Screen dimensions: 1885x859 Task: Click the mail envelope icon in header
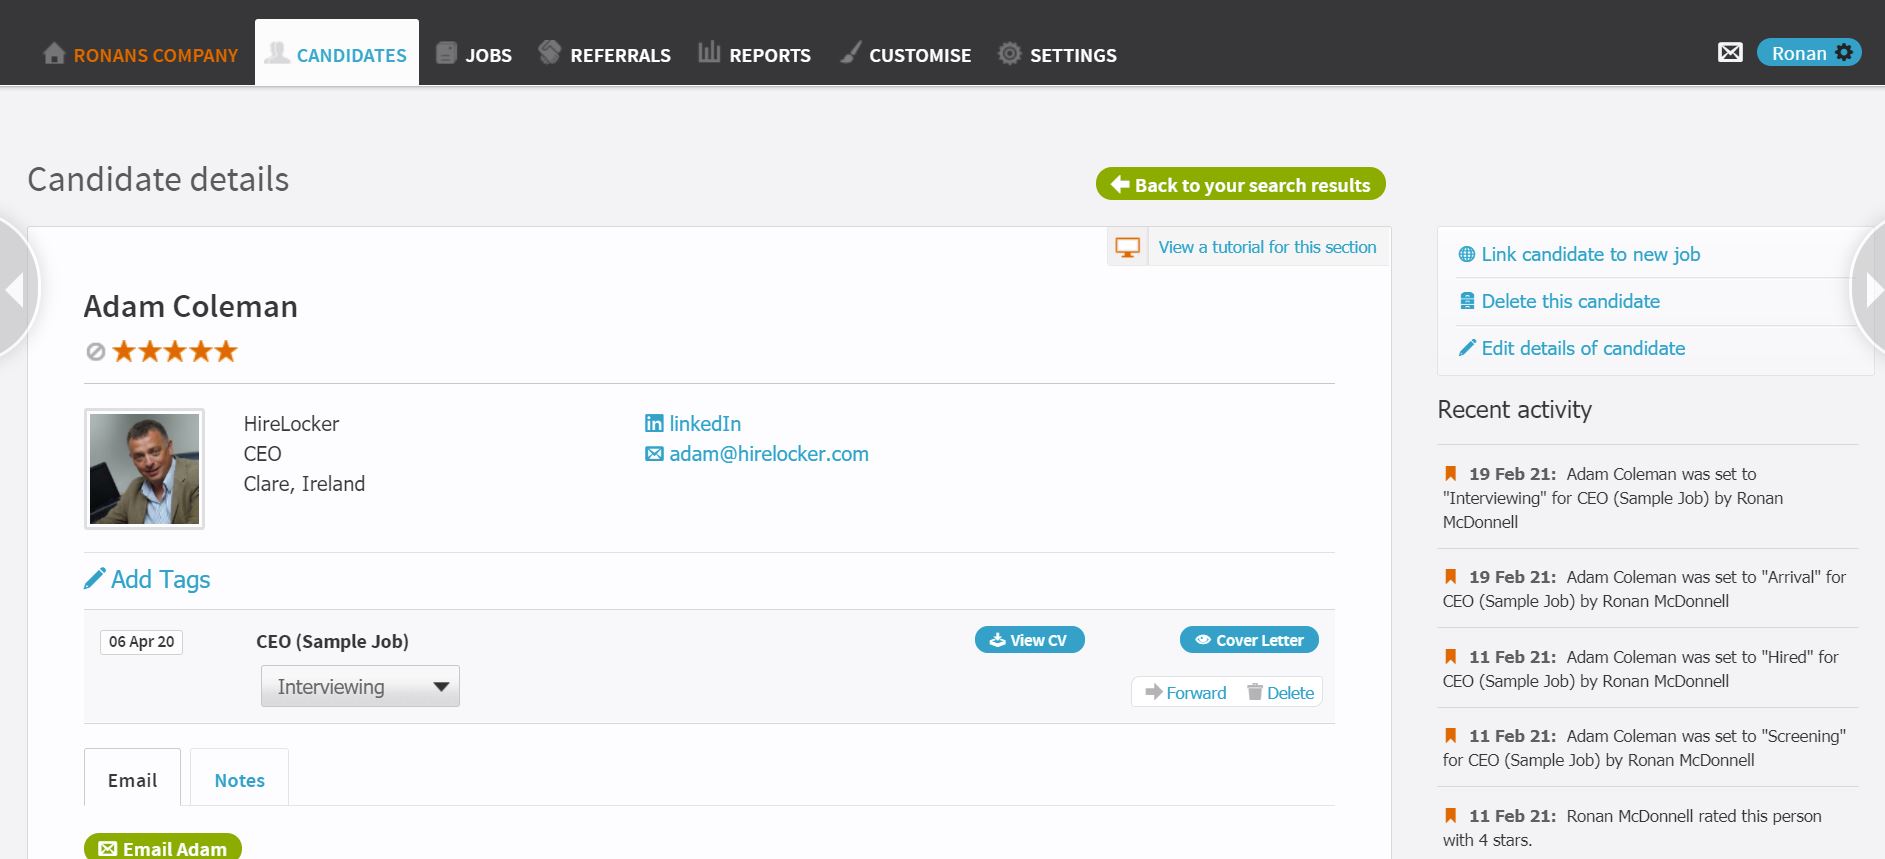click(x=1730, y=53)
